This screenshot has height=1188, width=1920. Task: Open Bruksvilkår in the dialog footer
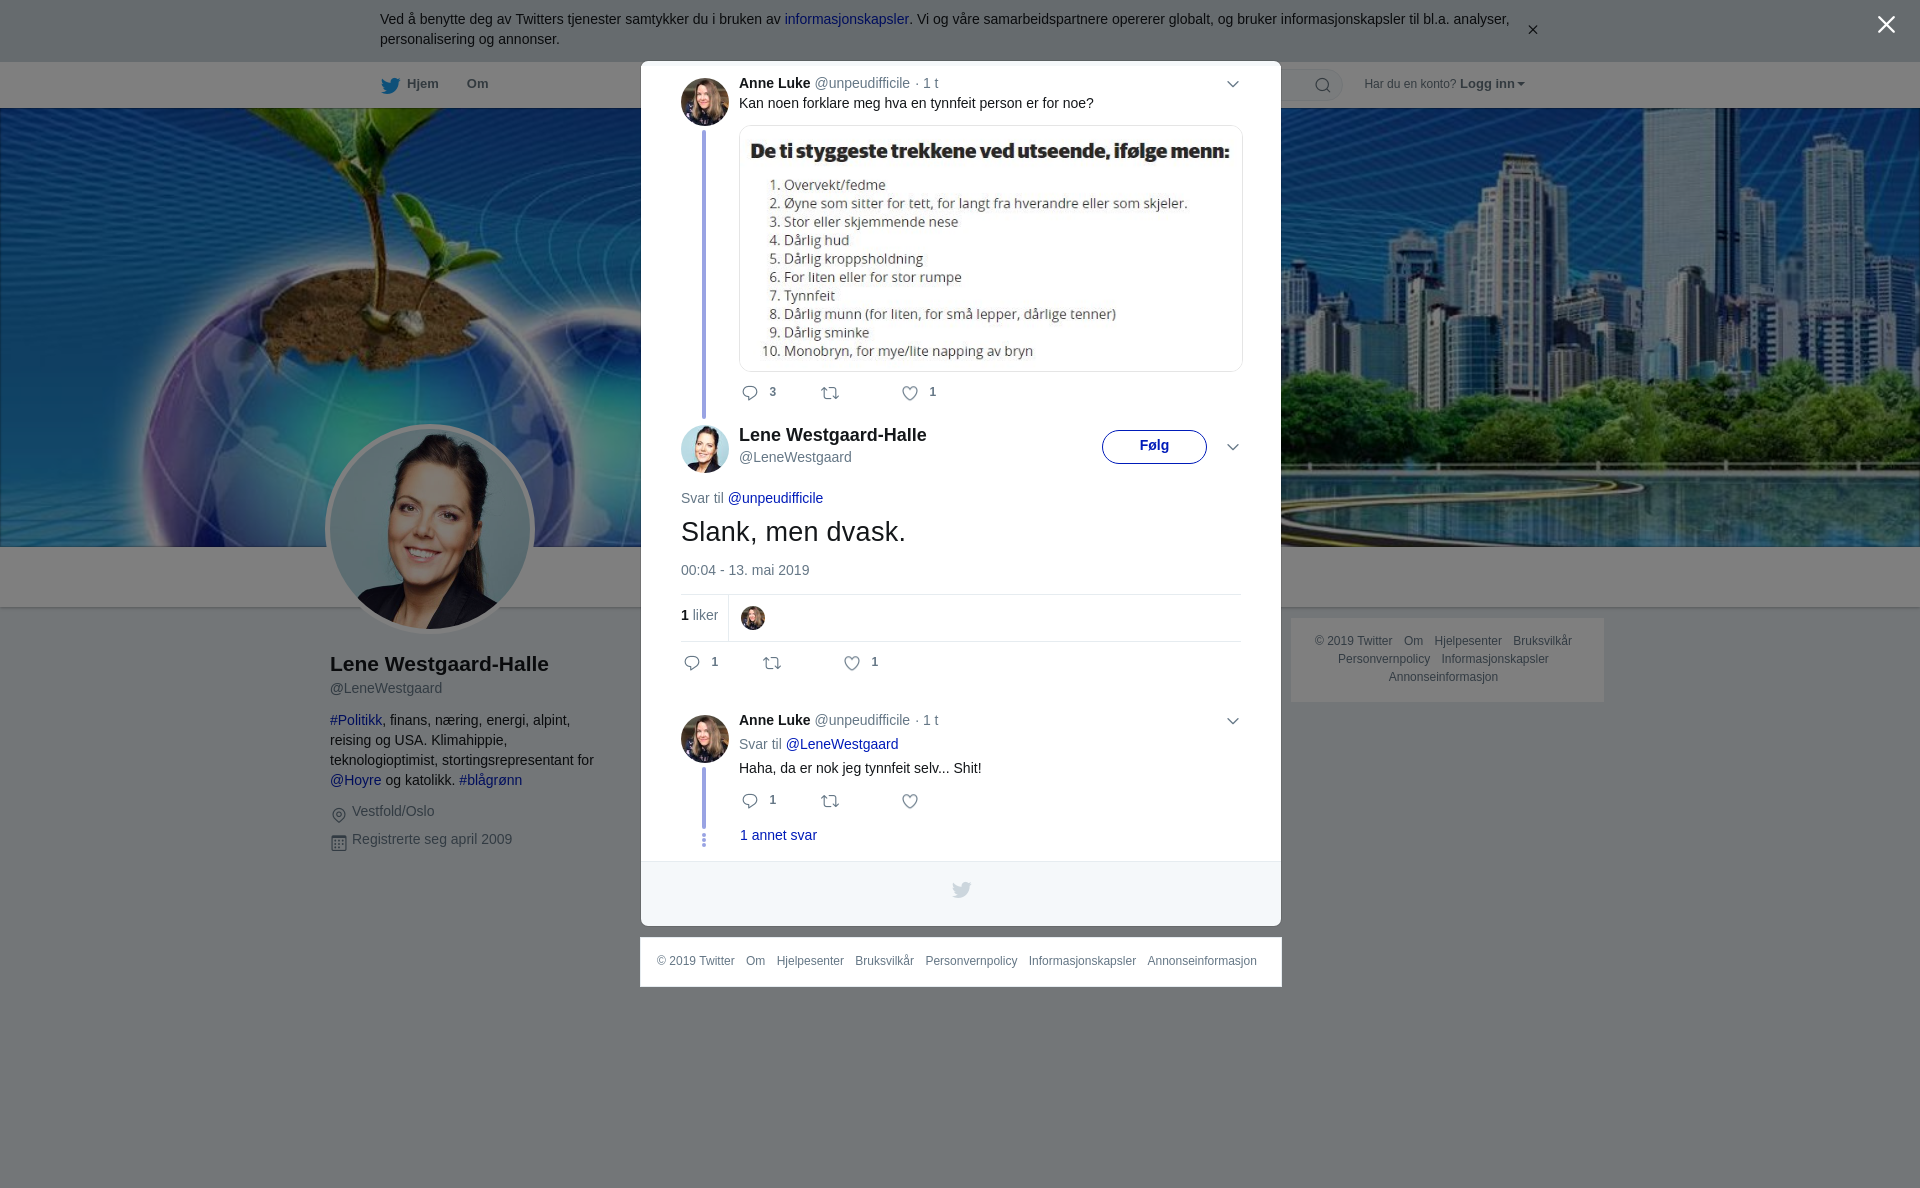click(x=884, y=961)
